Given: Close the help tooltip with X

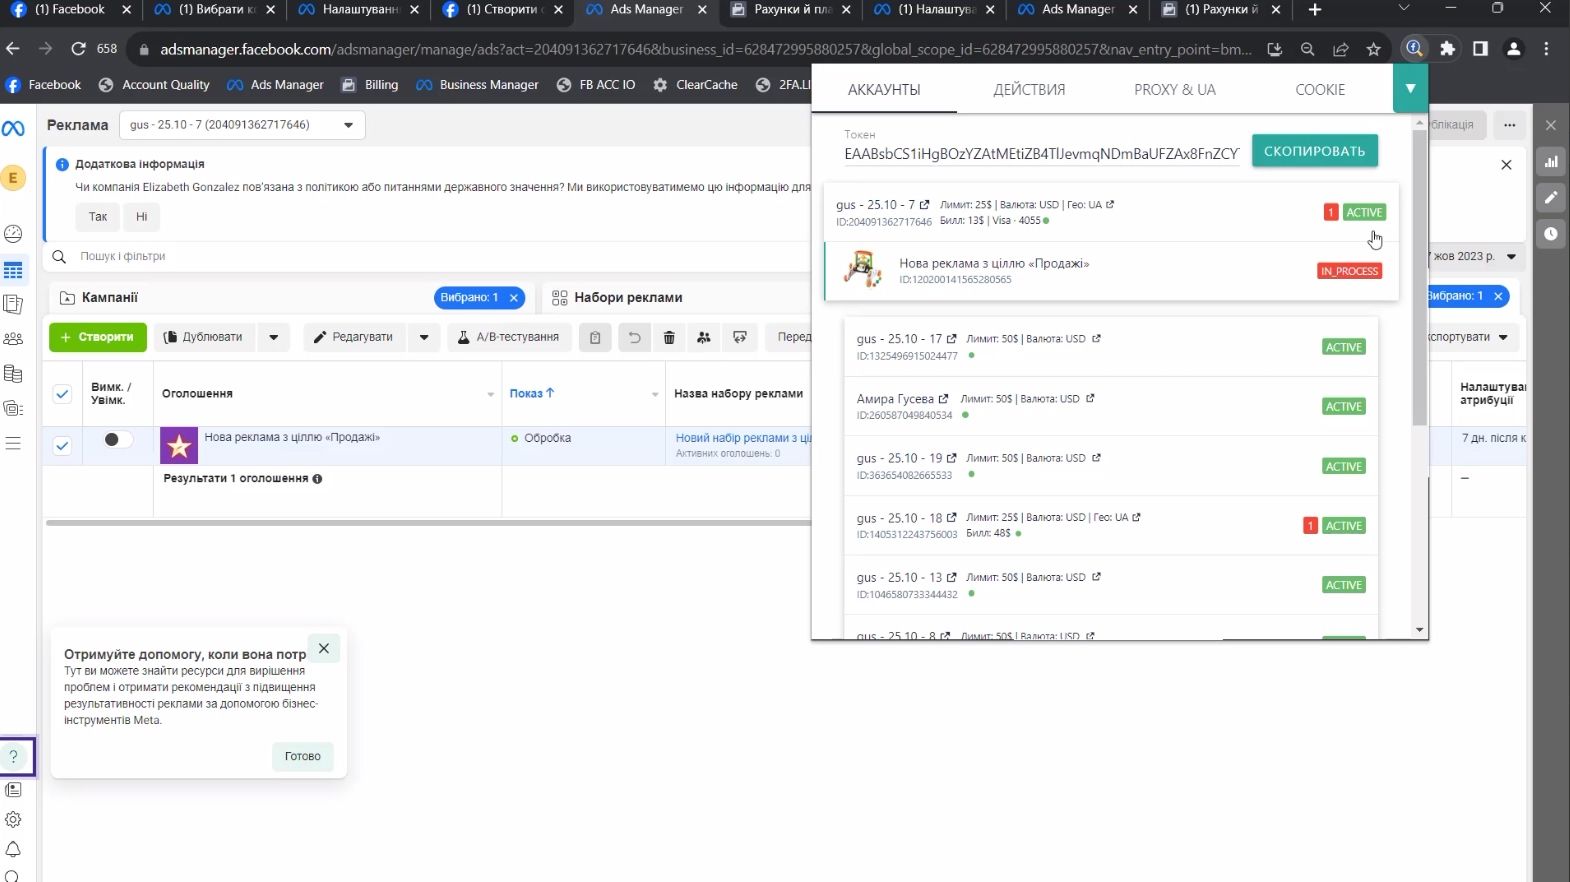Looking at the screenshot, I should (x=324, y=648).
